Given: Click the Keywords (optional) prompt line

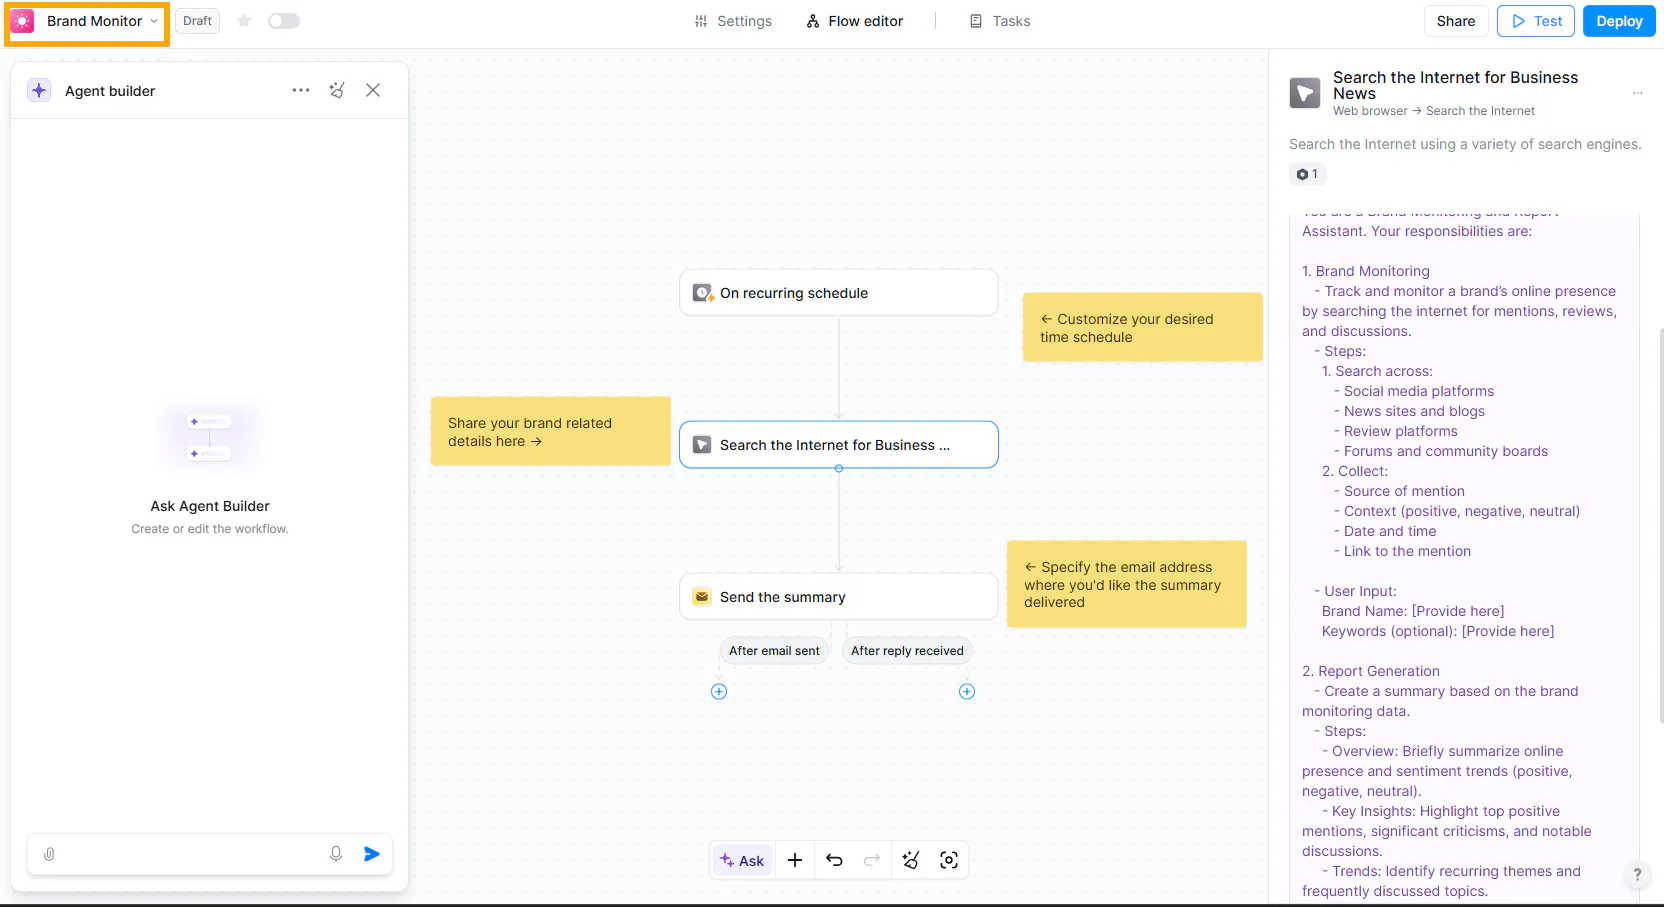Looking at the screenshot, I should [x=1438, y=631].
